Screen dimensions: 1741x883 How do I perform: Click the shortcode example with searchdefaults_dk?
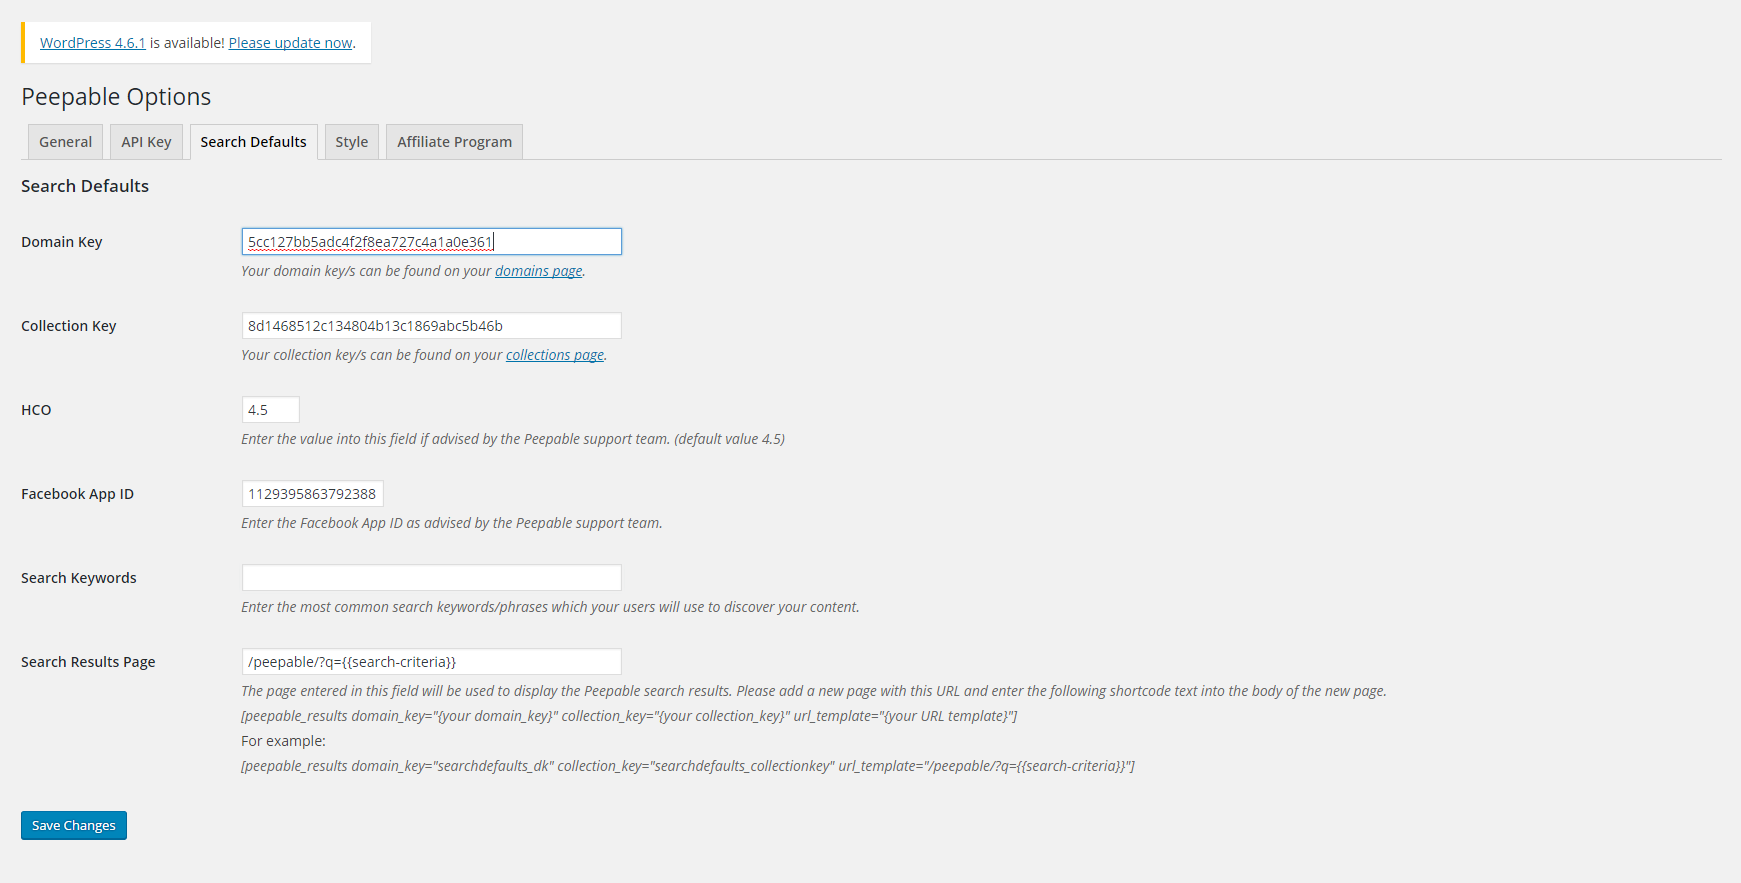point(688,766)
